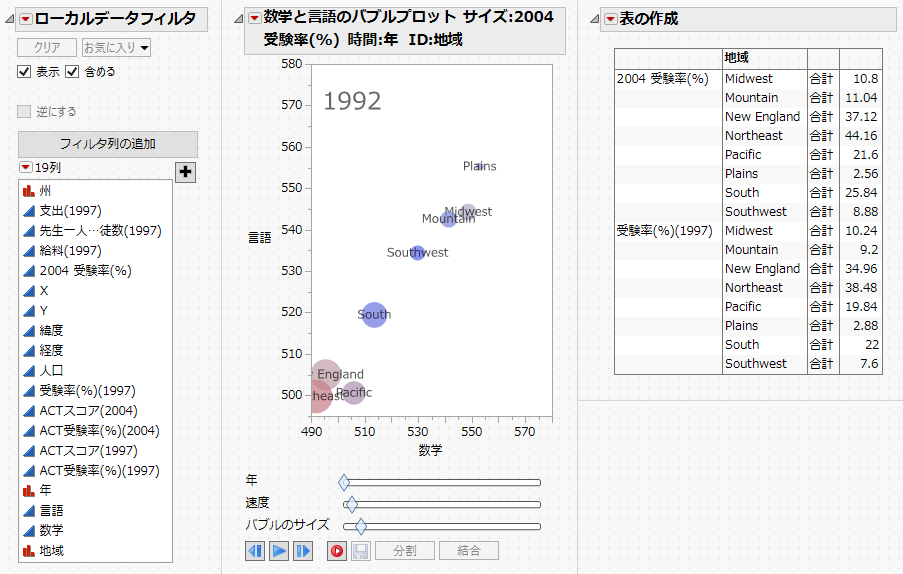Image resolution: width=903 pixels, height=574 pixels.
Task: Select ACT受験率(%)(1997) in column list
Action: 100,471
